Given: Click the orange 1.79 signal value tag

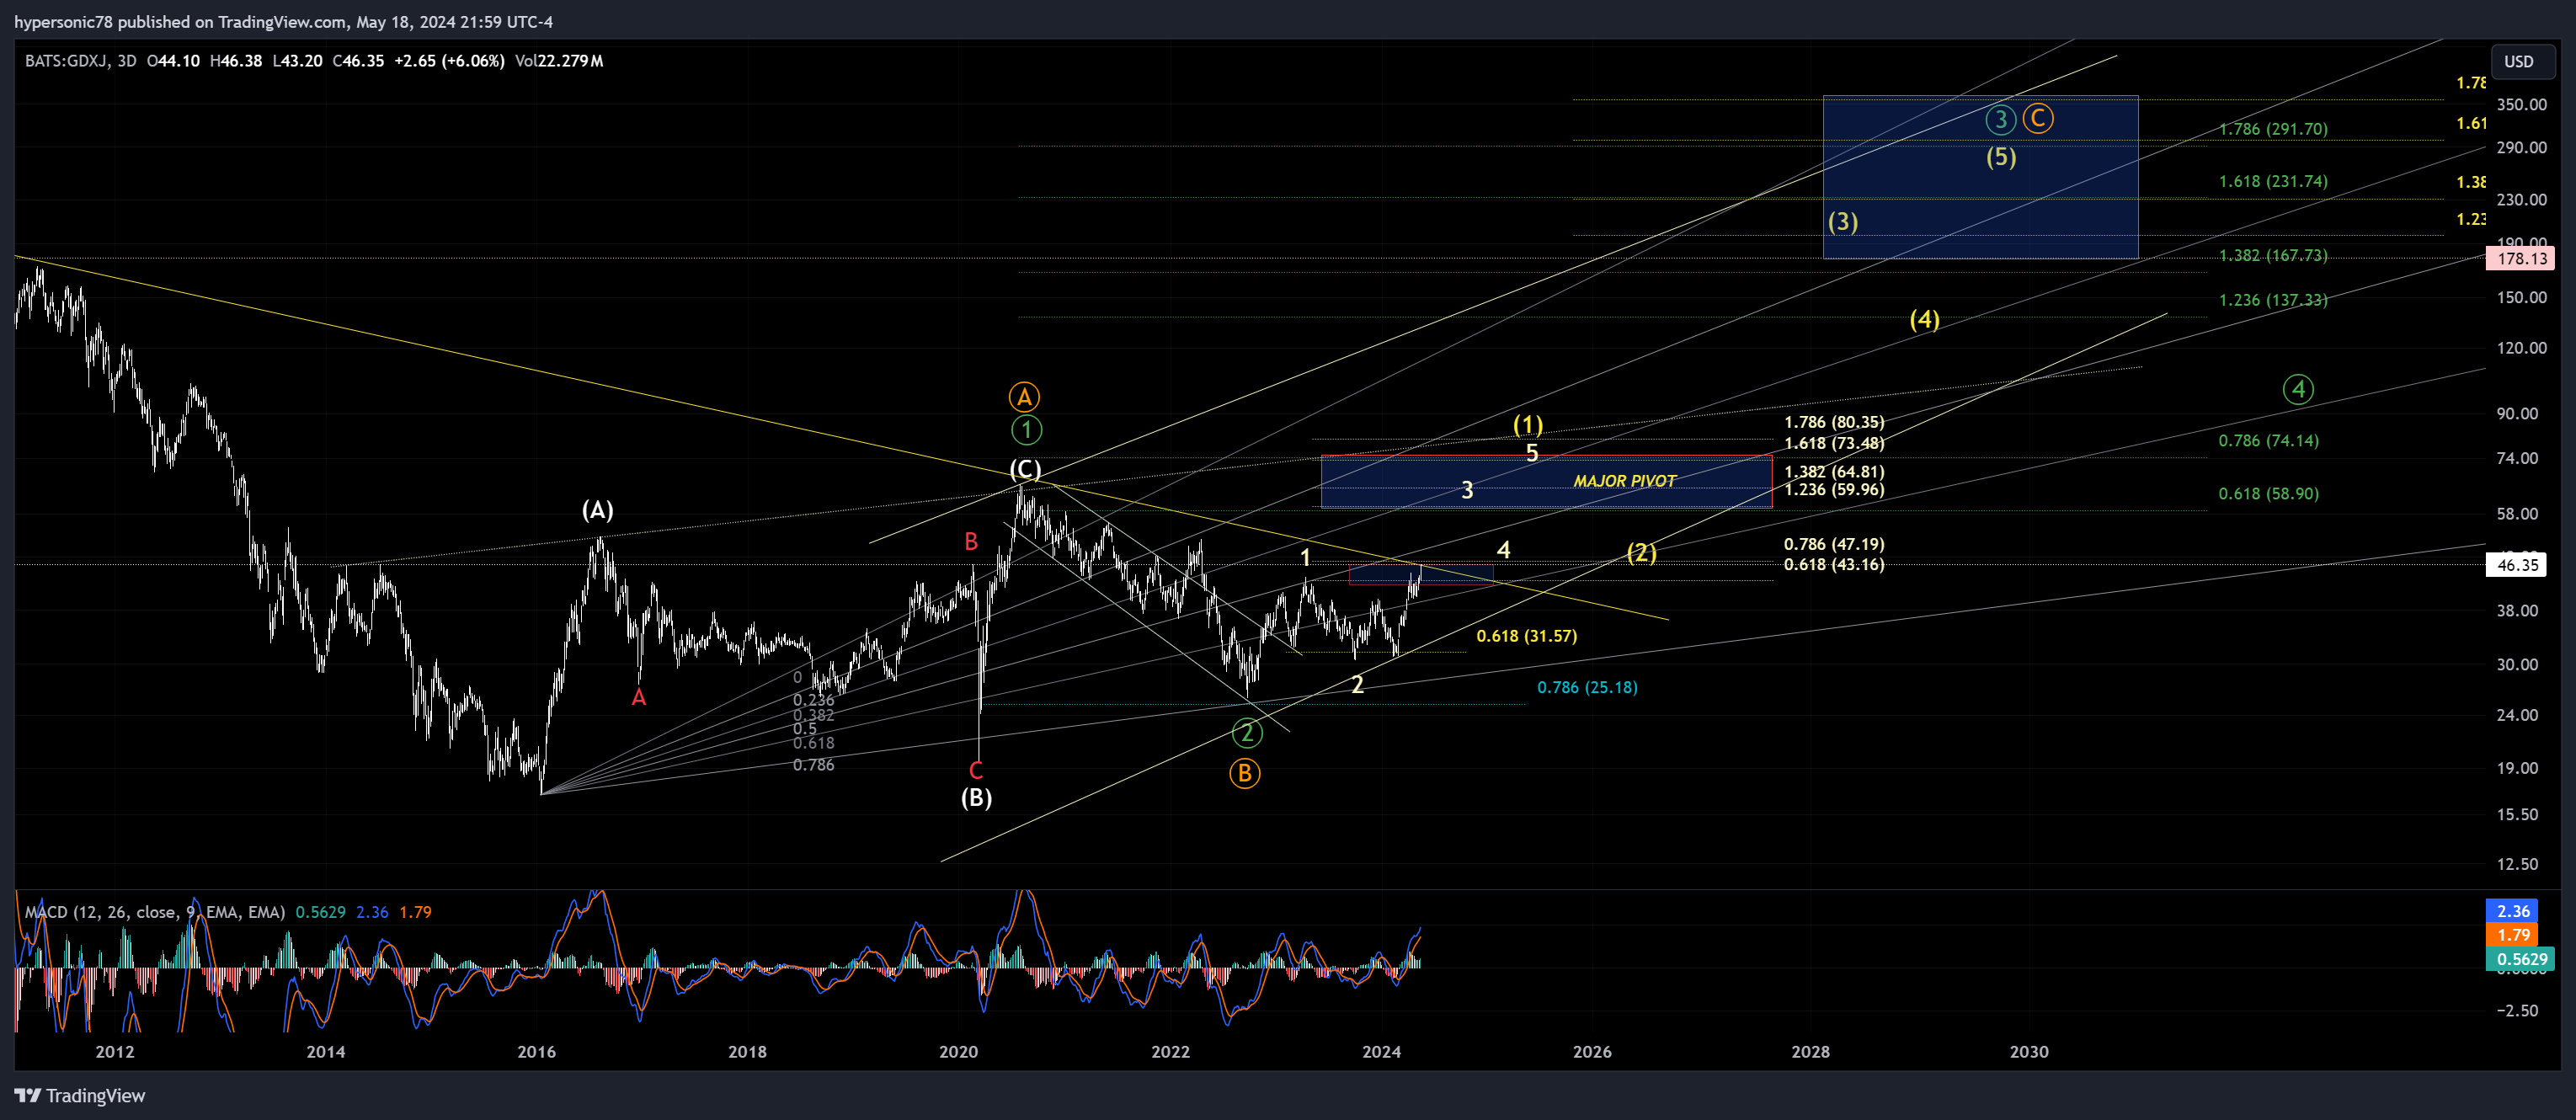Looking at the screenshot, I should (x=2512, y=935).
